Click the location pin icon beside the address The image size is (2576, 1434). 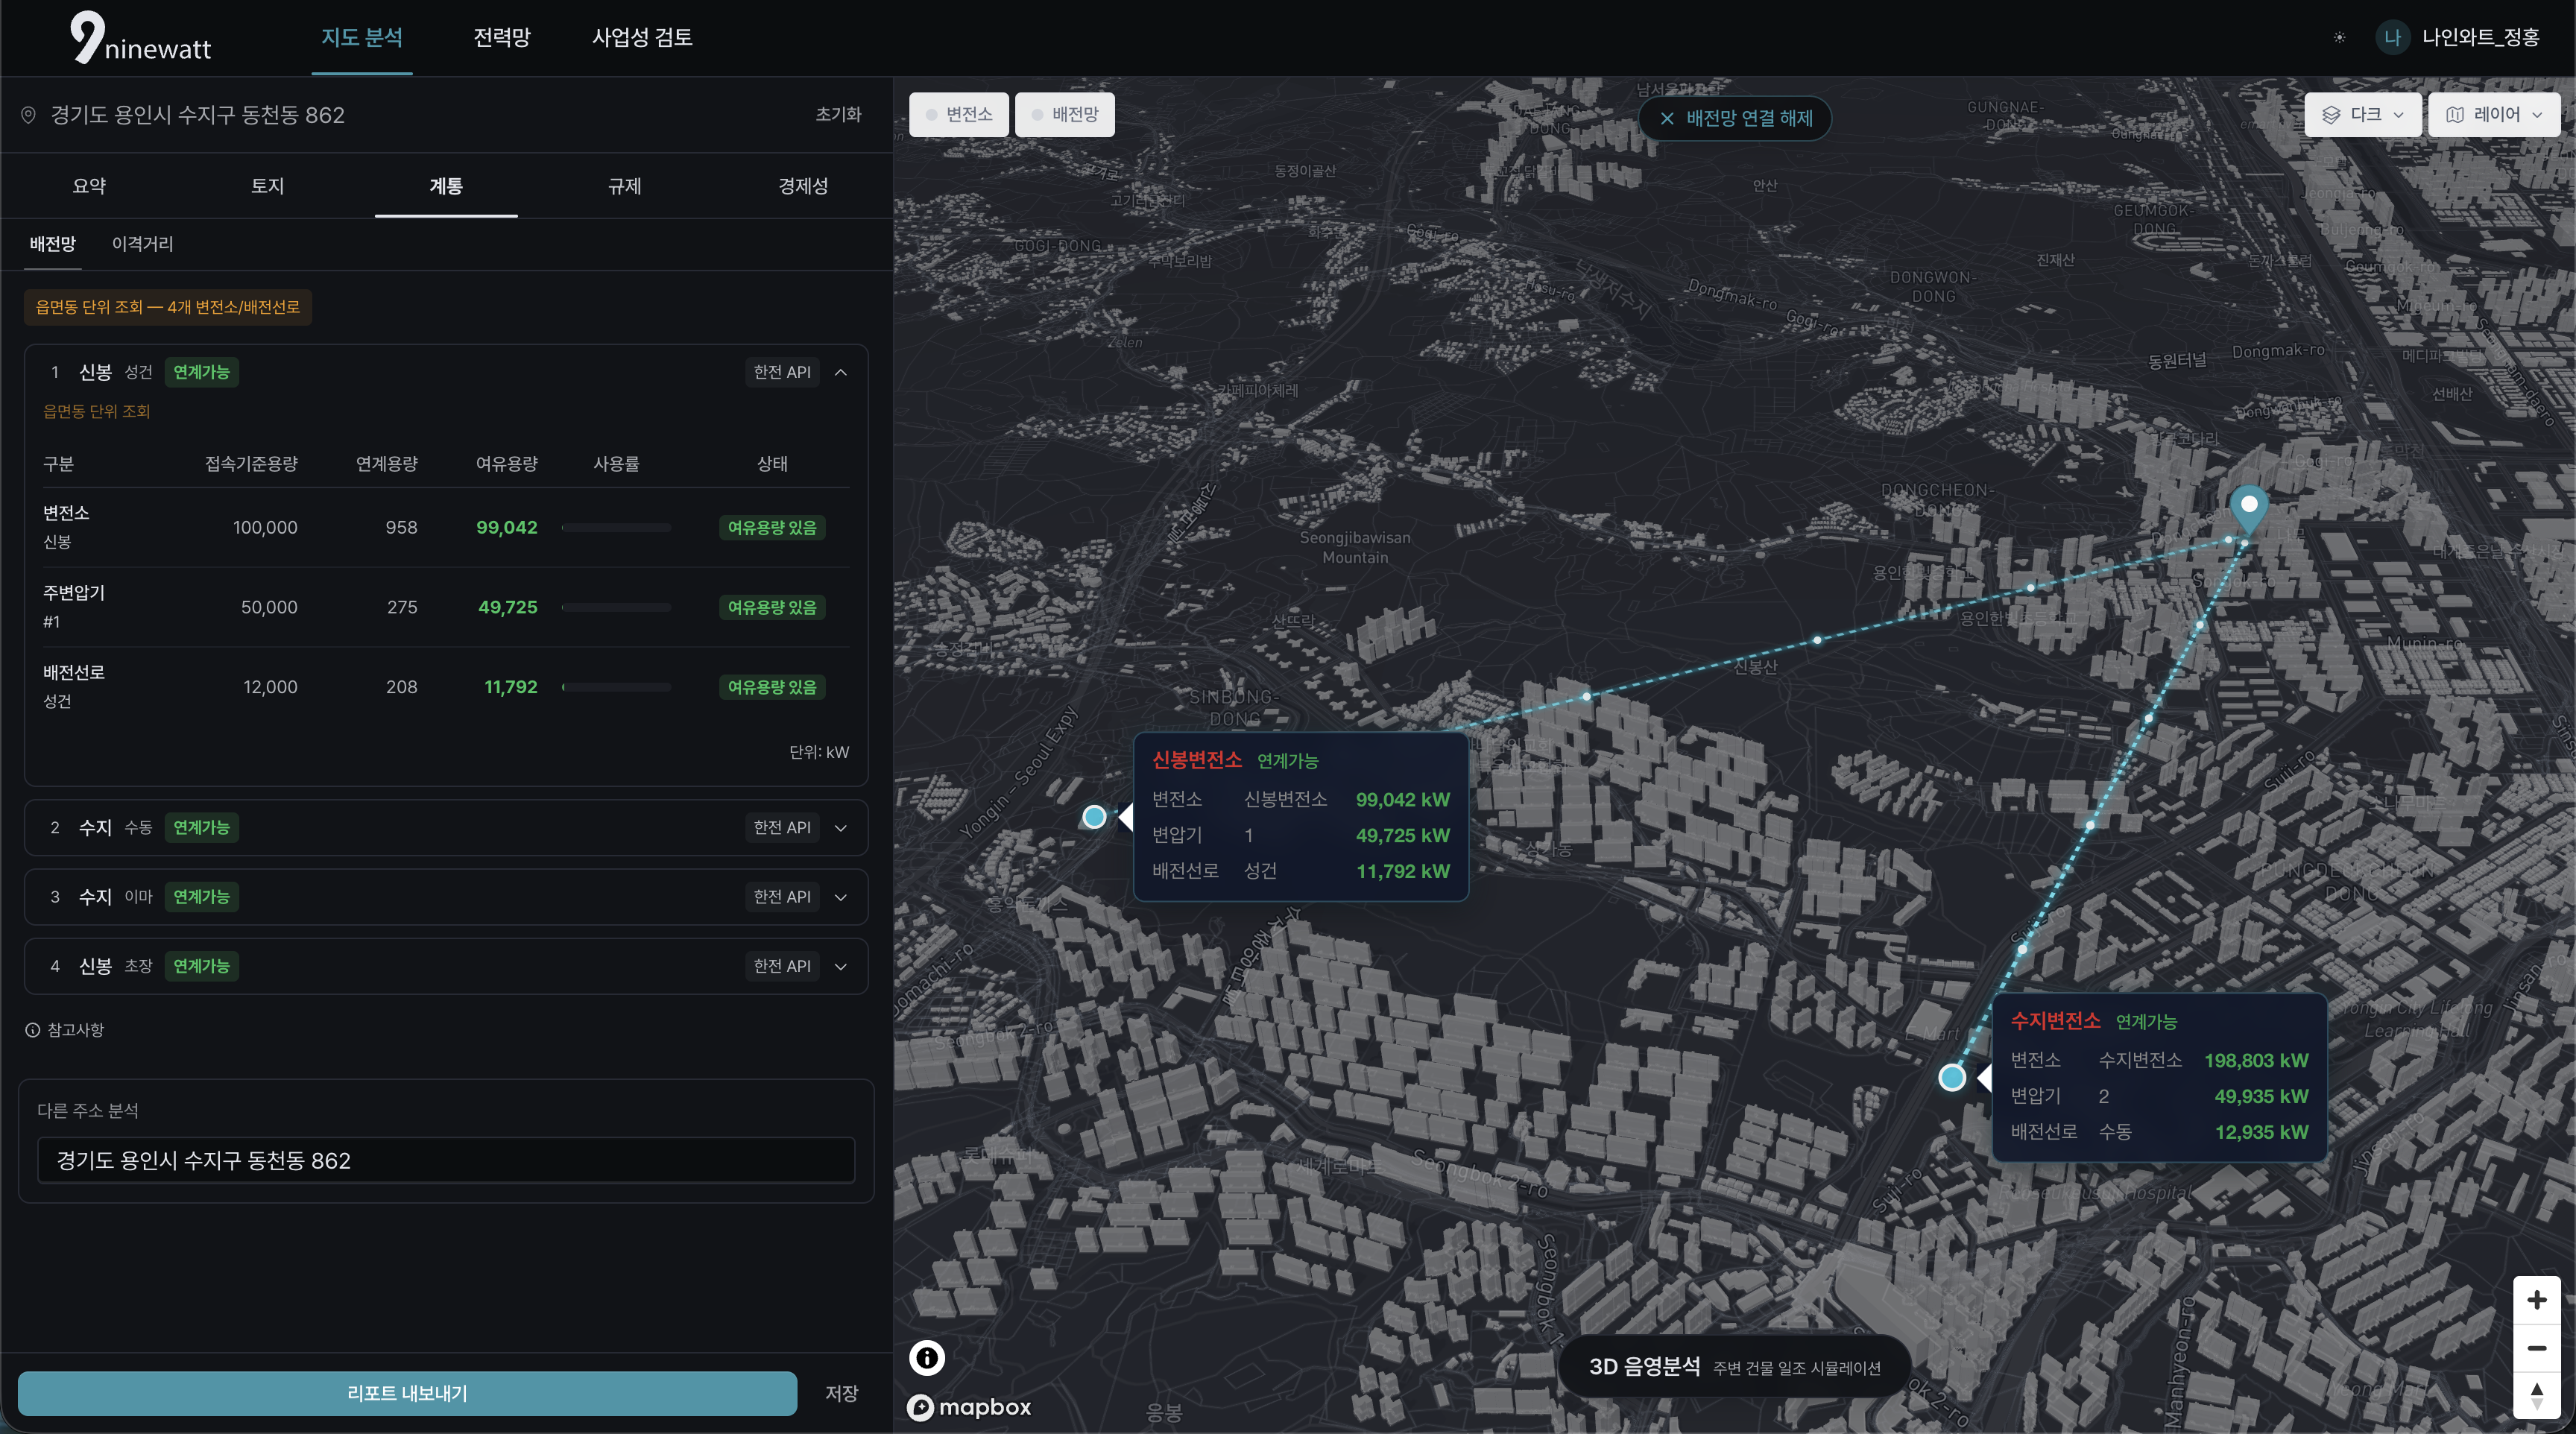click(29, 115)
